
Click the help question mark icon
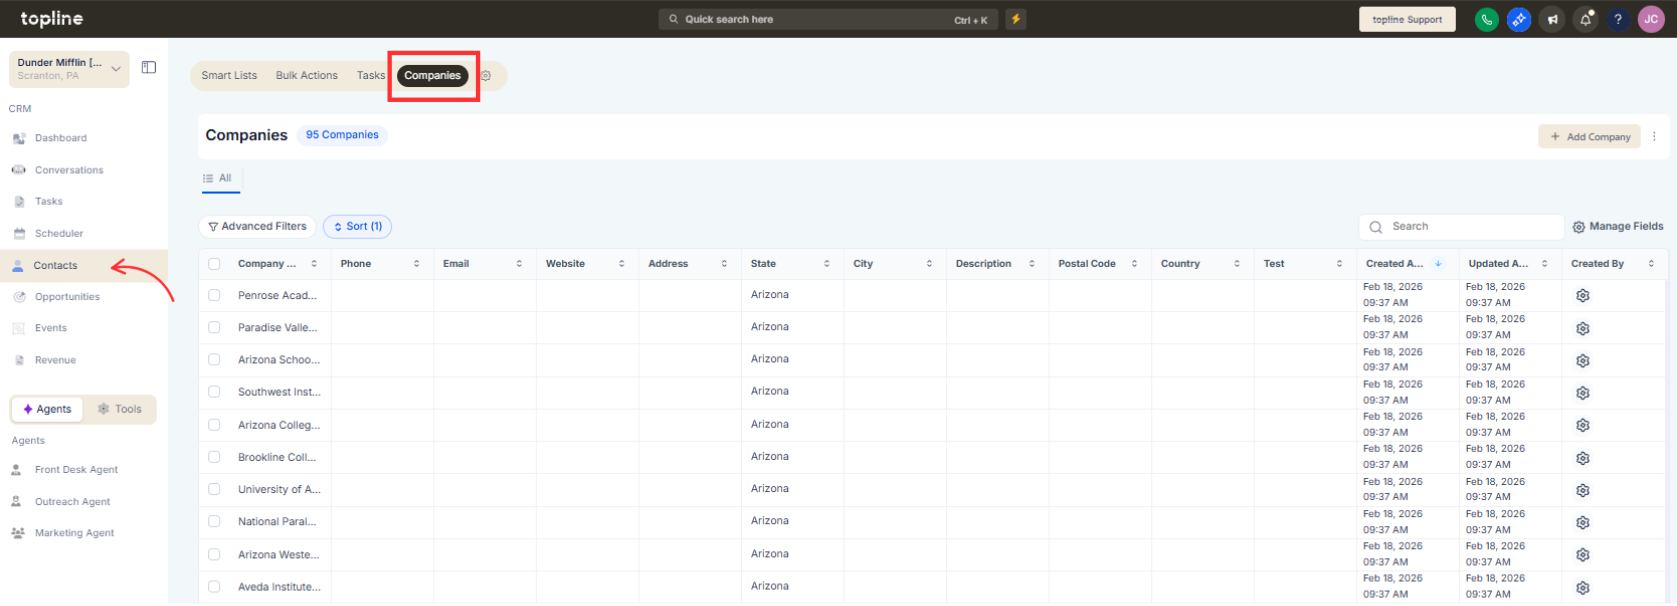tap(1618, 19)
